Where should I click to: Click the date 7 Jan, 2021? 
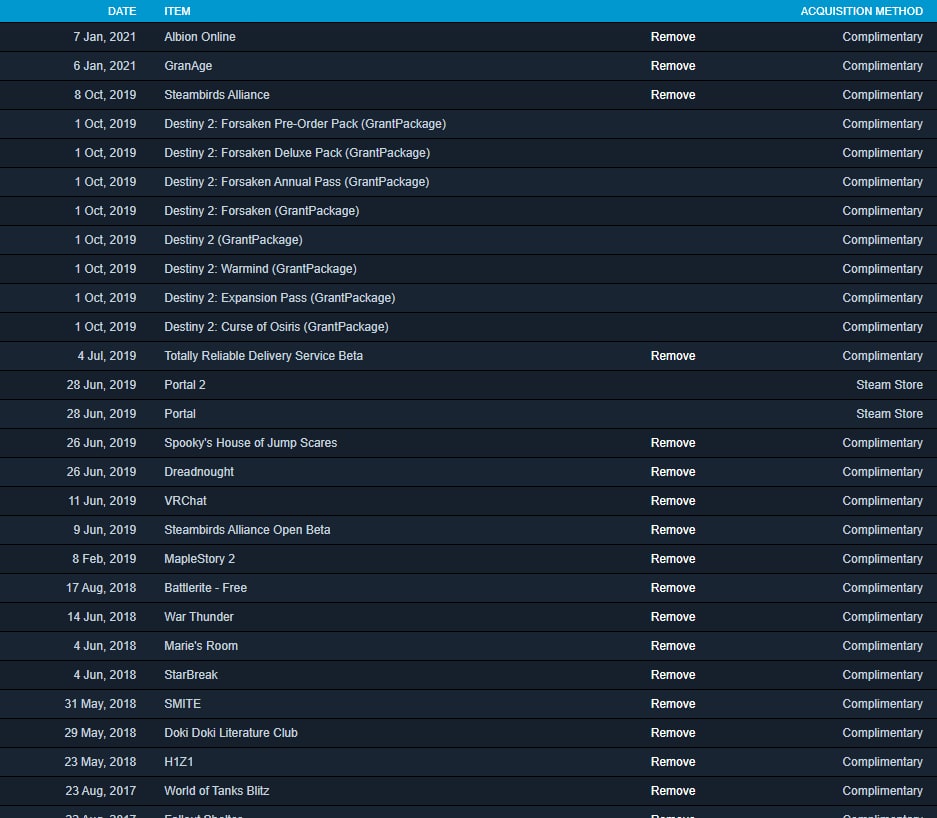[x=105, y=37]
